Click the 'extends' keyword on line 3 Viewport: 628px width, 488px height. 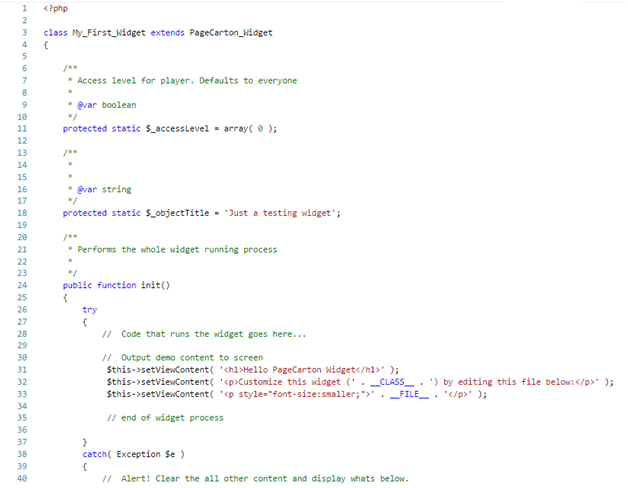[x=167, y=33]
